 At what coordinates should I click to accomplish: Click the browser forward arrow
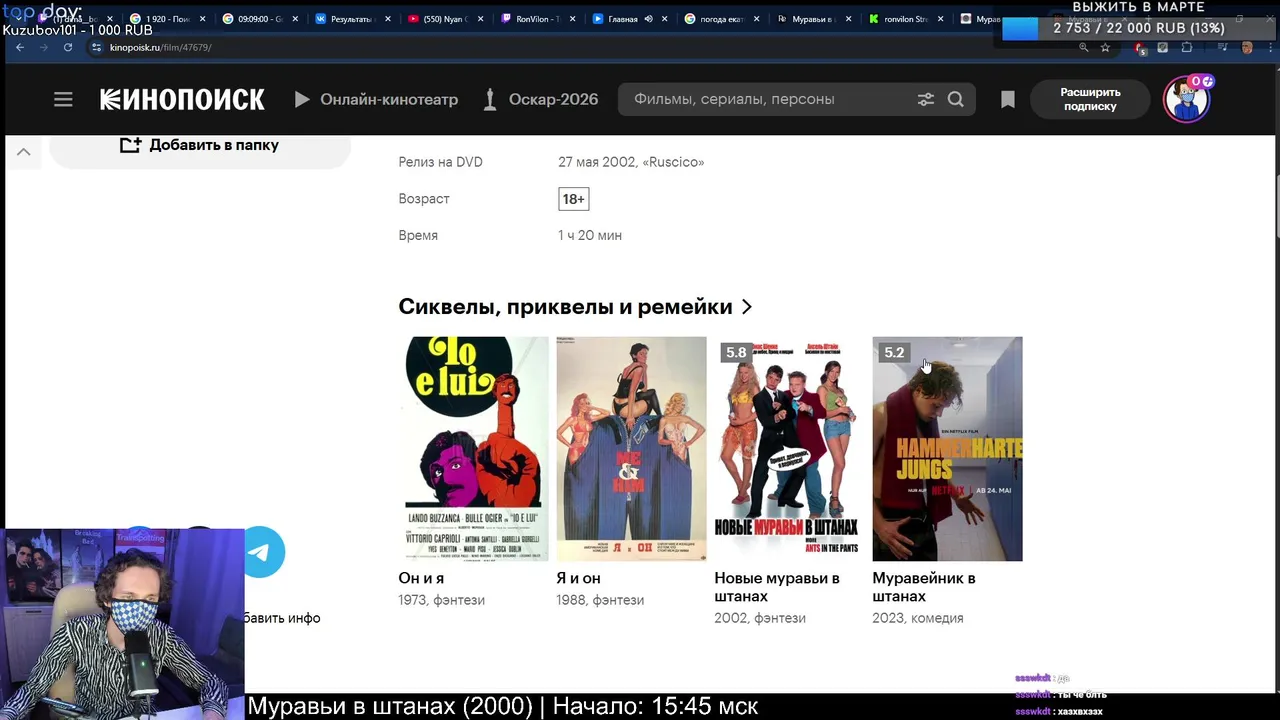point(43,47)
